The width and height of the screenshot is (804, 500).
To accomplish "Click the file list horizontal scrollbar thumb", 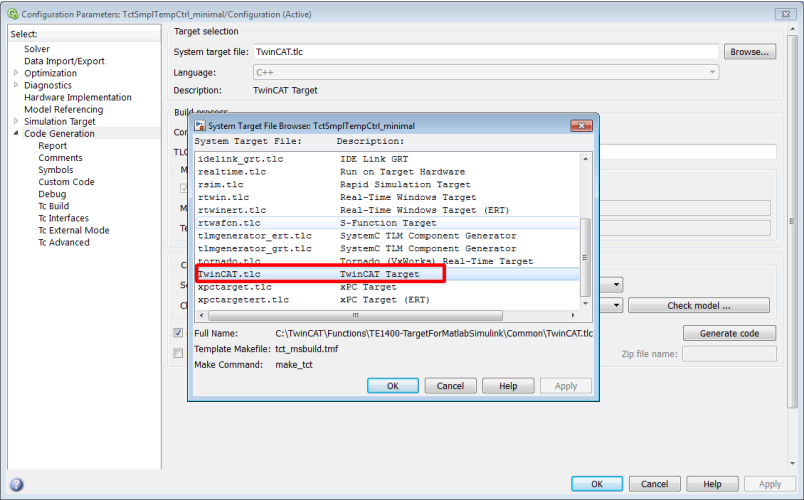I will tap(355, 315).
